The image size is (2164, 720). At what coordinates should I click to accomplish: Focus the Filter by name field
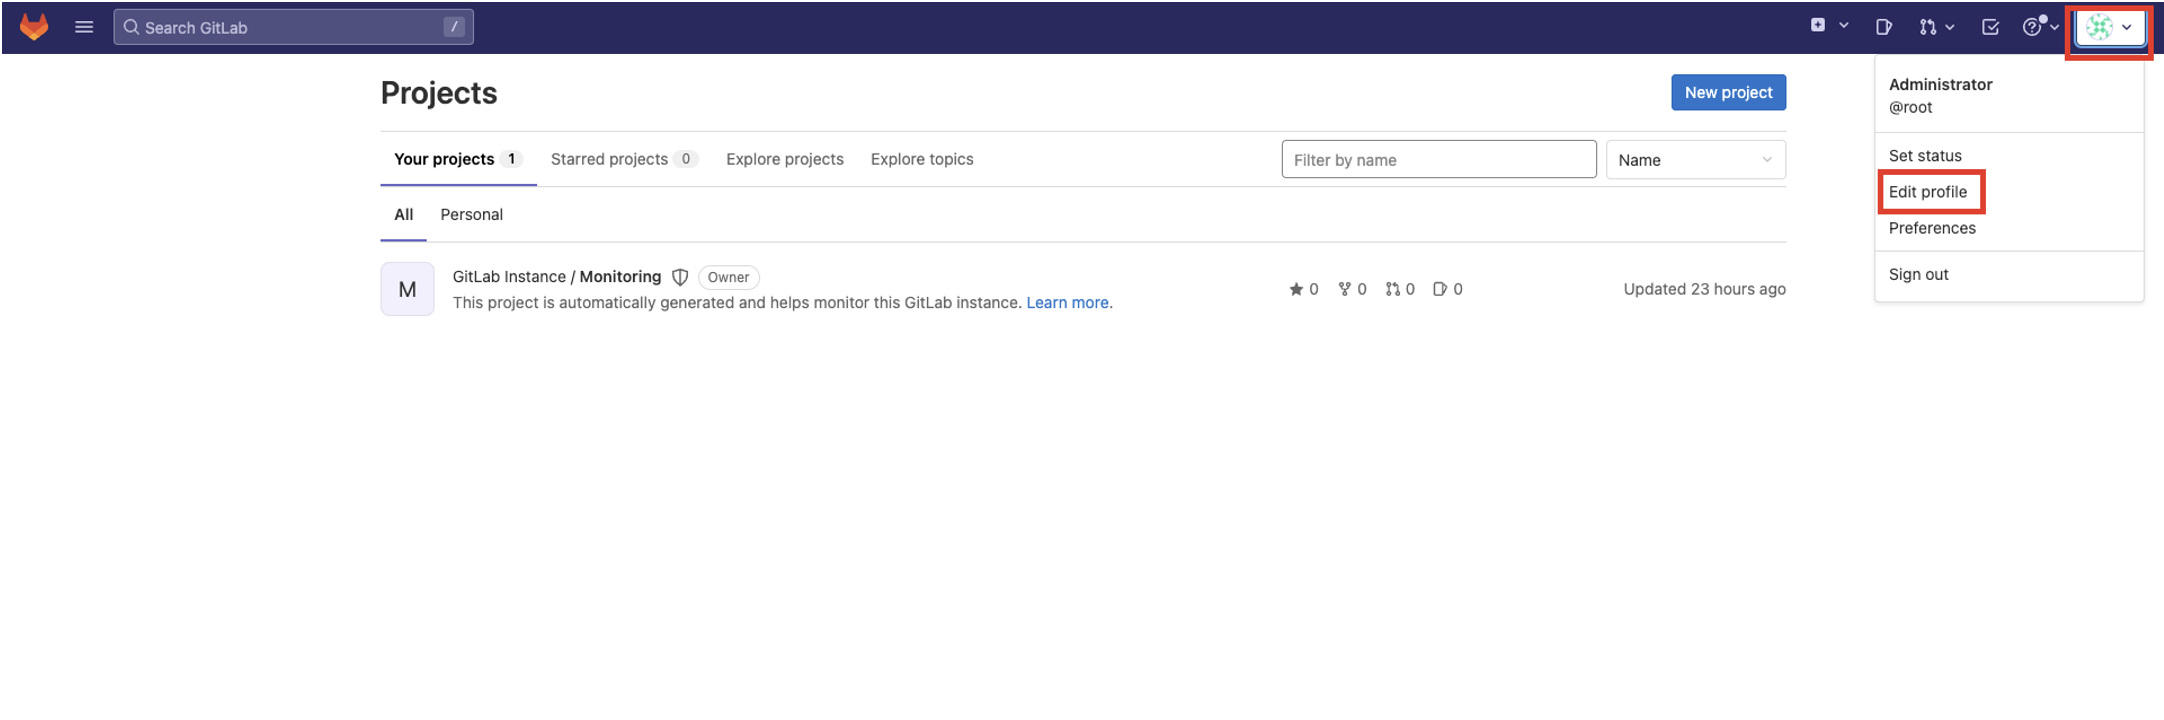coord(1438,160)
